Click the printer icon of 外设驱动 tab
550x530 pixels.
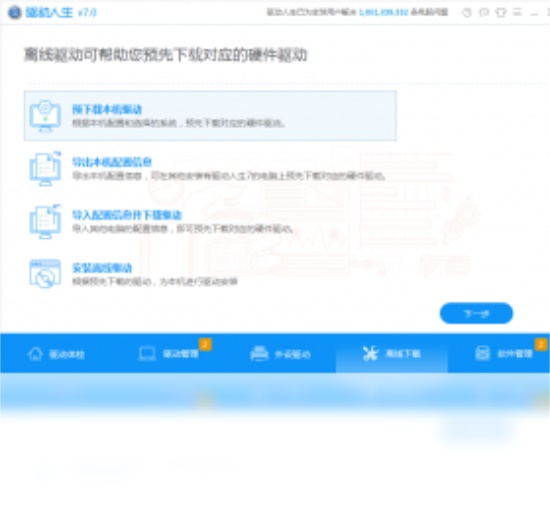(259, 354)
